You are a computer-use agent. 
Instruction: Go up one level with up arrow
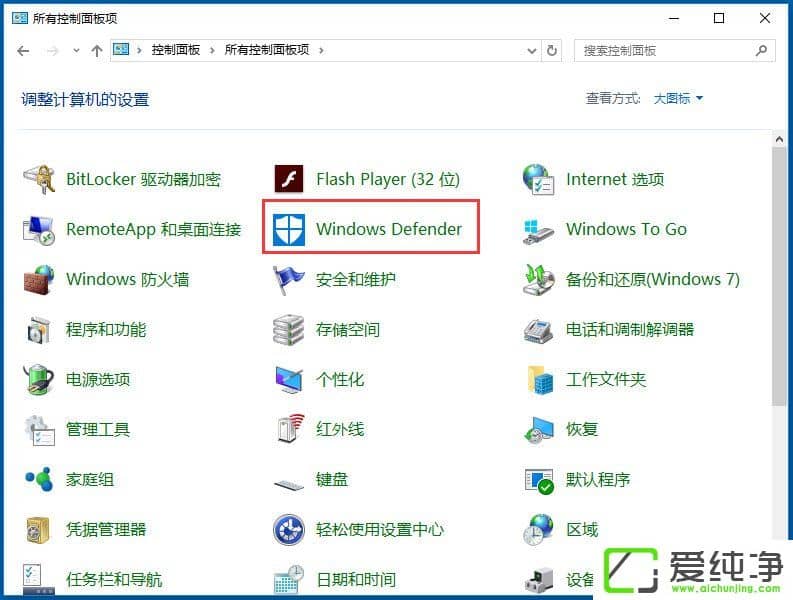pos(97,51)
